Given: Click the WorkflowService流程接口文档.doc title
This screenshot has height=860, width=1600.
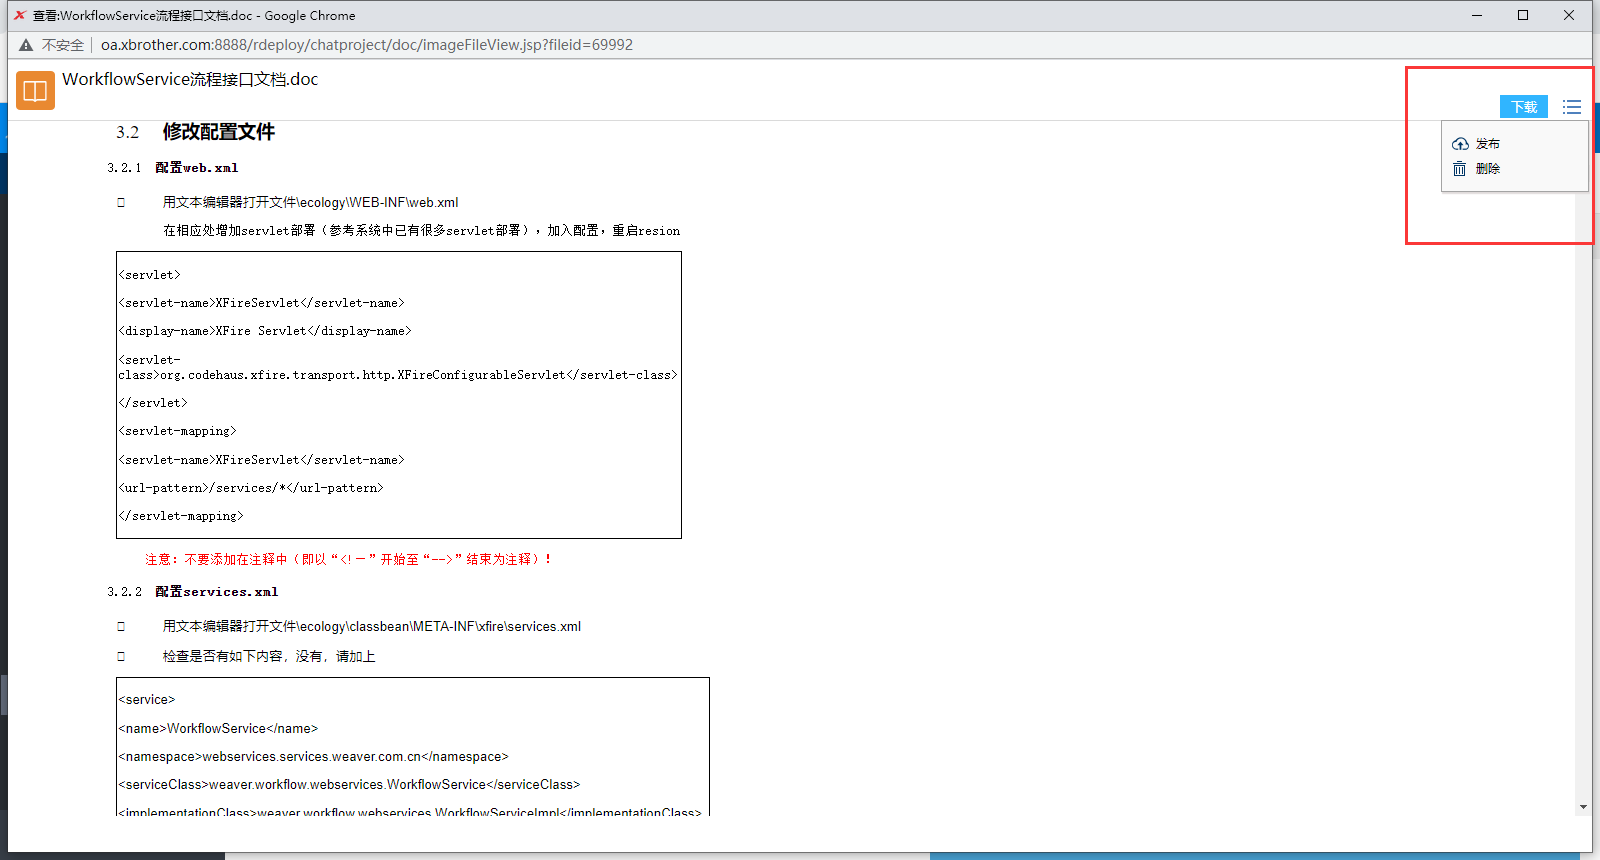Looking at the screenshot, I should point(190,80).
